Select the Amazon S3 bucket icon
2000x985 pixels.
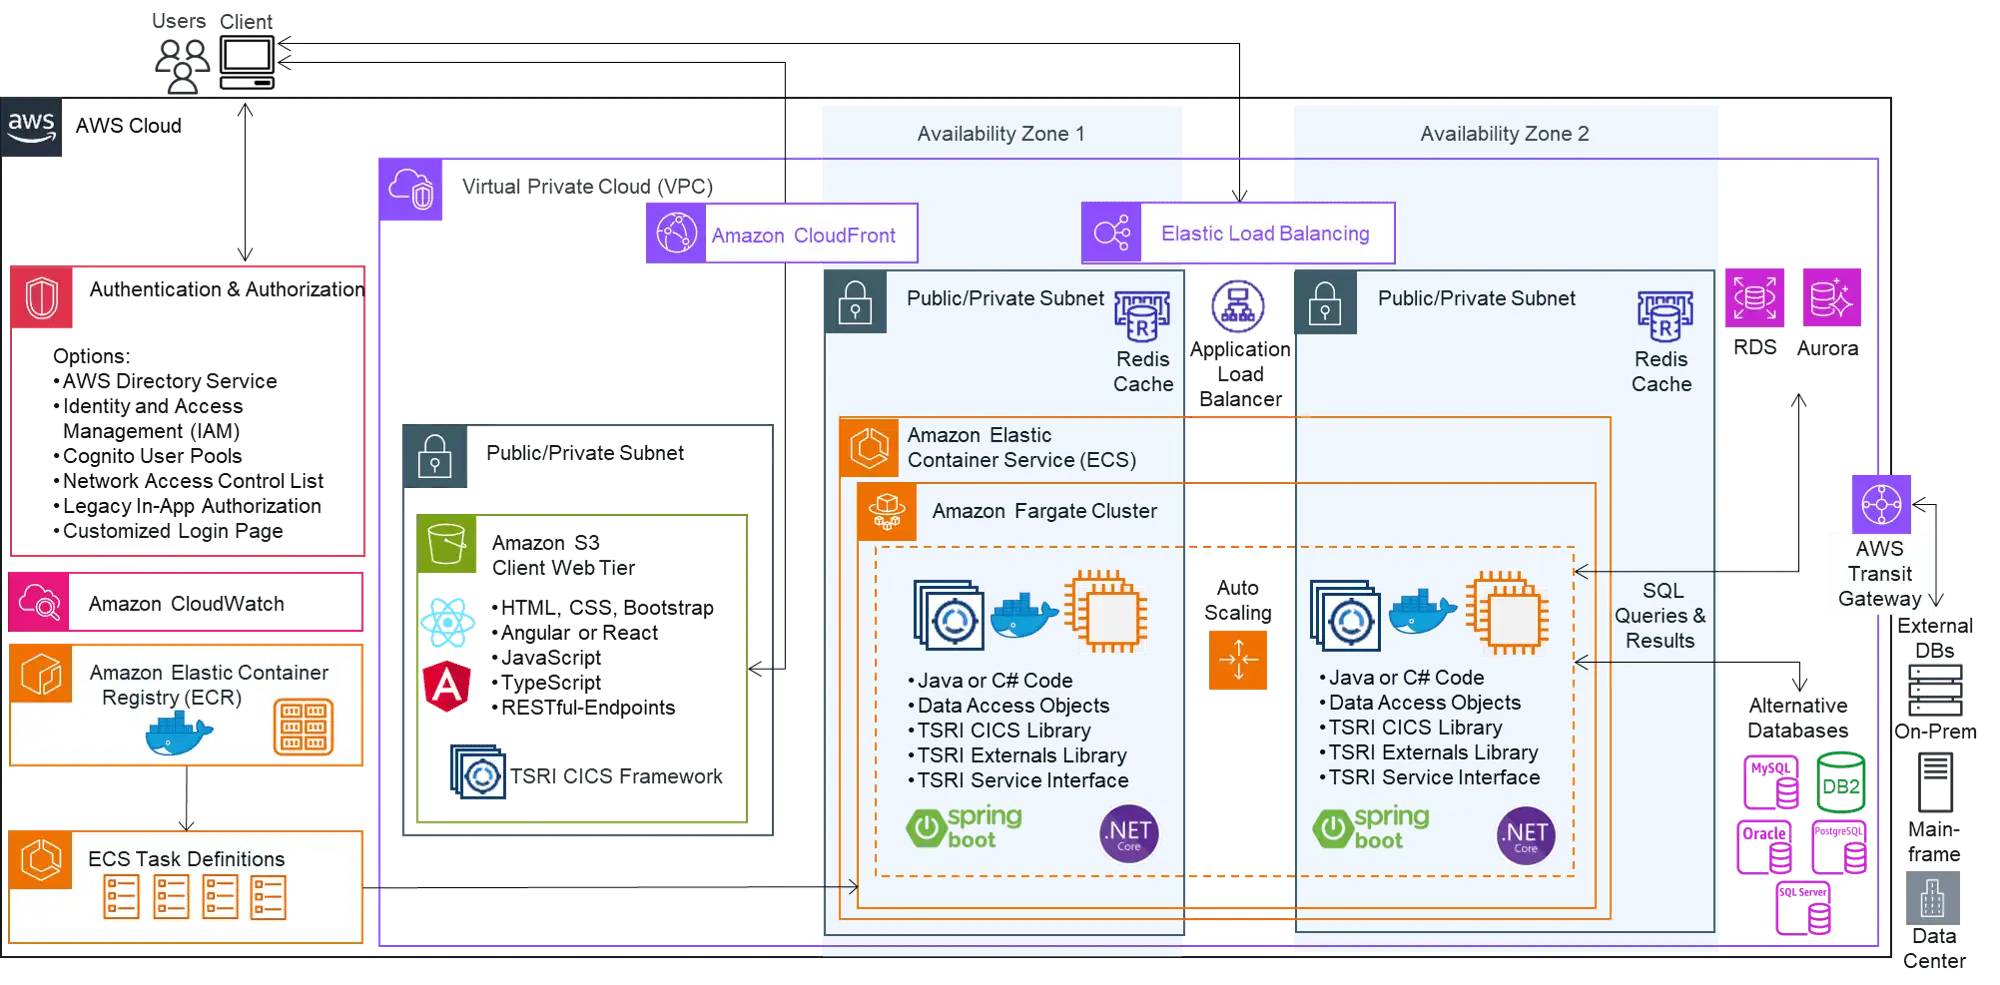pos(447,545)
